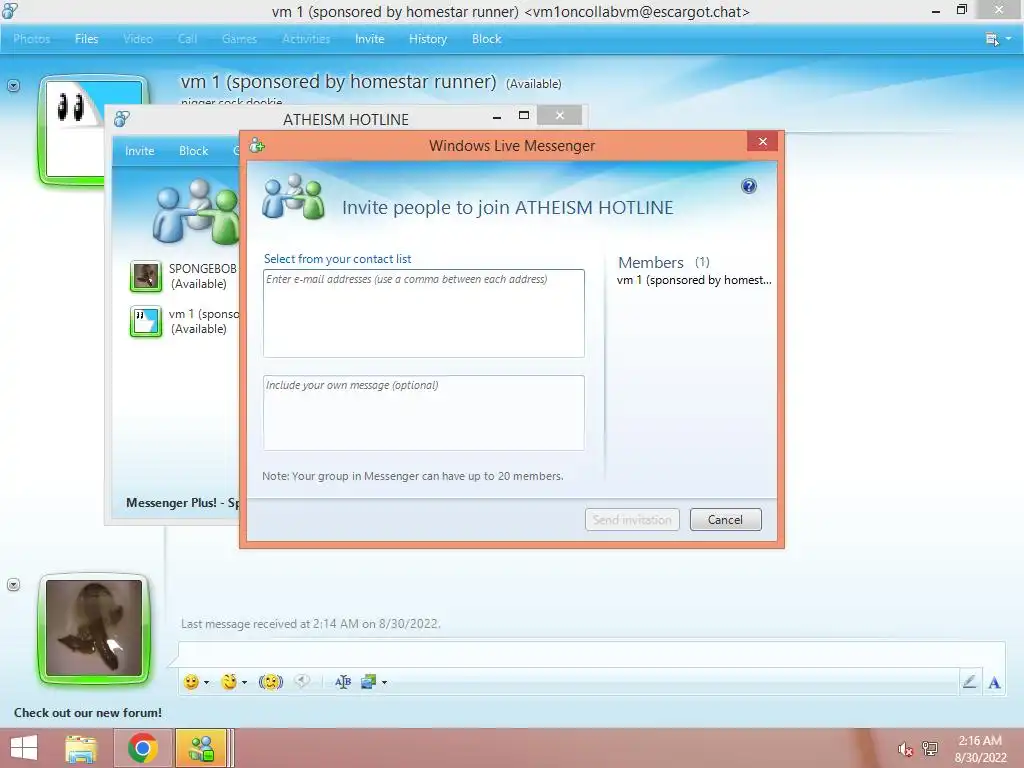The image size is (1024, 768).
Task: Click ATHEISM HOTLINE window title icon
Action: [122, 119]
